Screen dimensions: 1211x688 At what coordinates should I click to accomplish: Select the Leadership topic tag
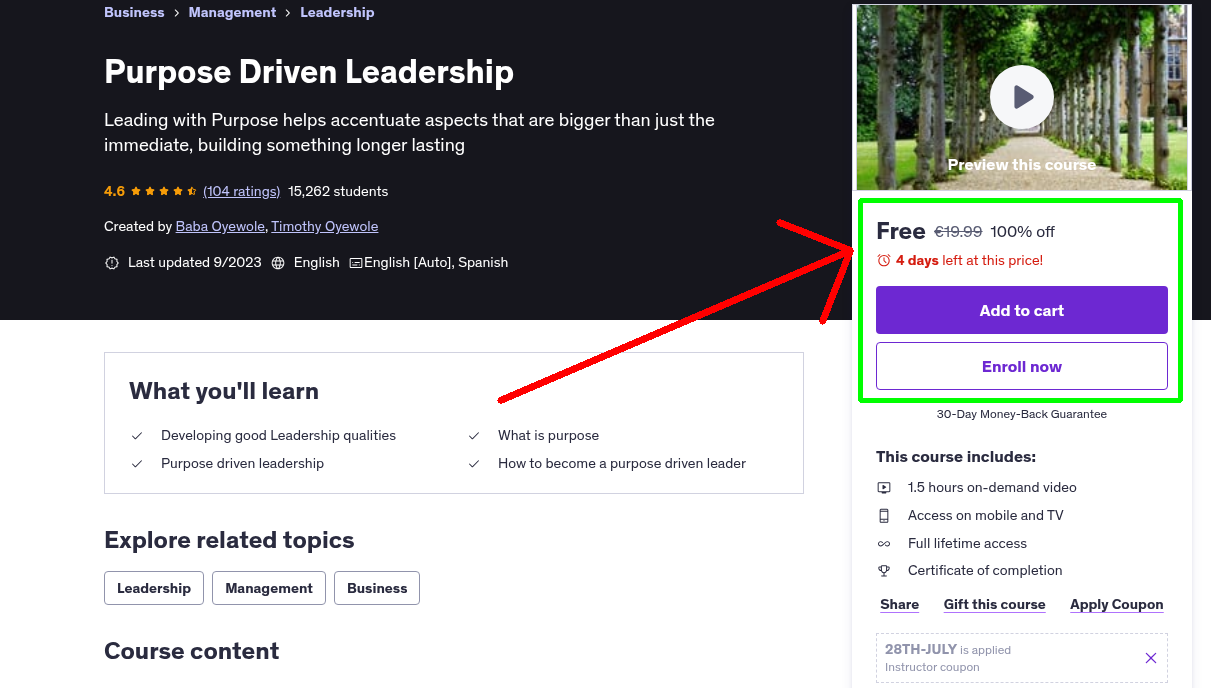154,588
